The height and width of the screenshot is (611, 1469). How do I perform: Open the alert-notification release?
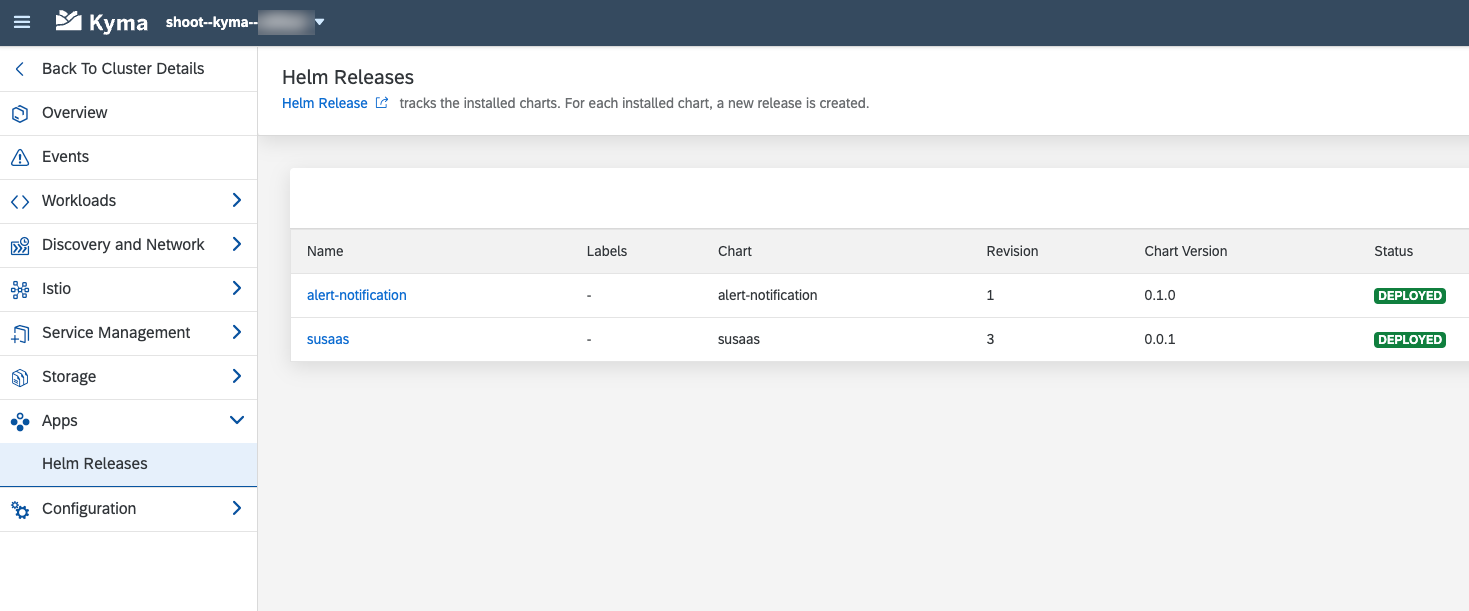click(357, 295)
